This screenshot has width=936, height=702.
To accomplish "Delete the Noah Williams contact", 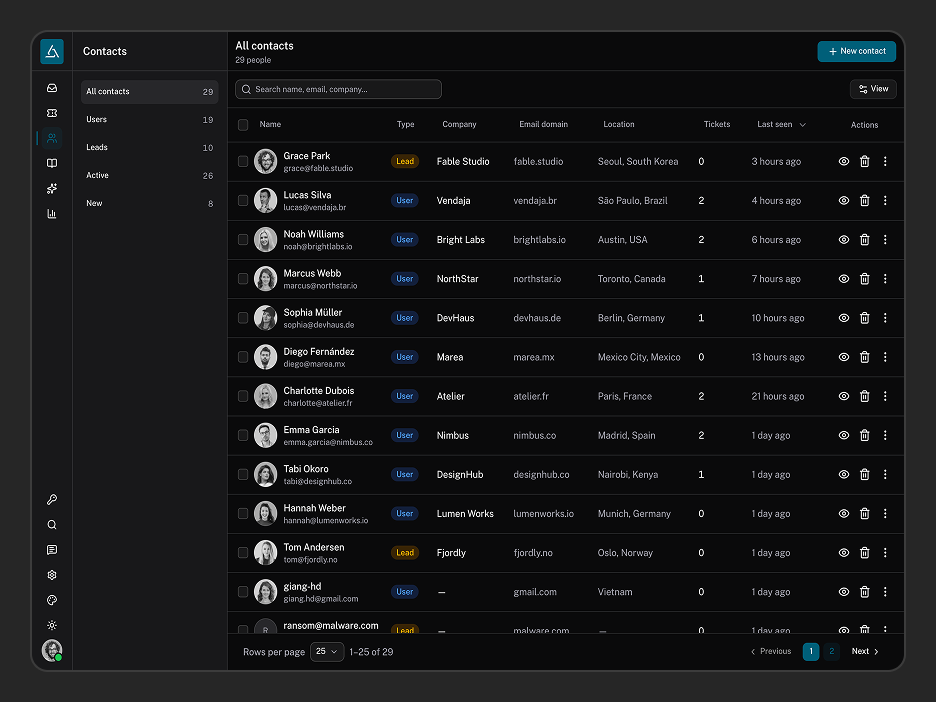I will tap(864, 239).
